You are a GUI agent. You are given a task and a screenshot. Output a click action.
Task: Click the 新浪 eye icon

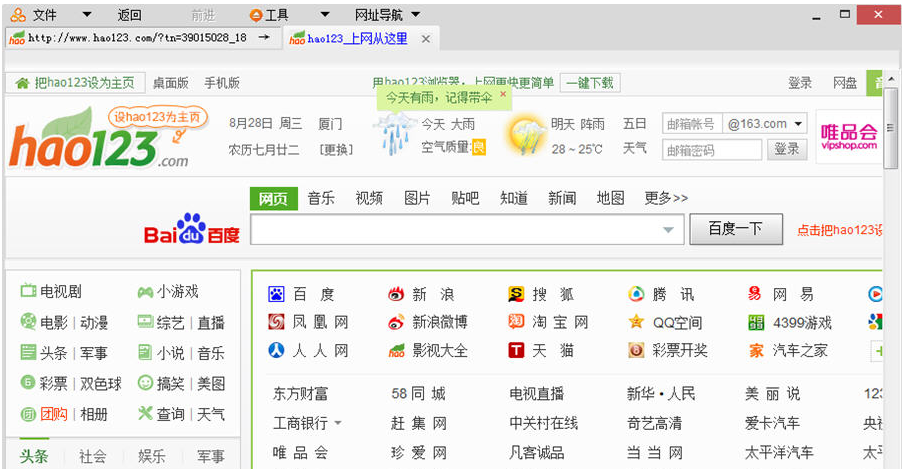tap(396, 295)
